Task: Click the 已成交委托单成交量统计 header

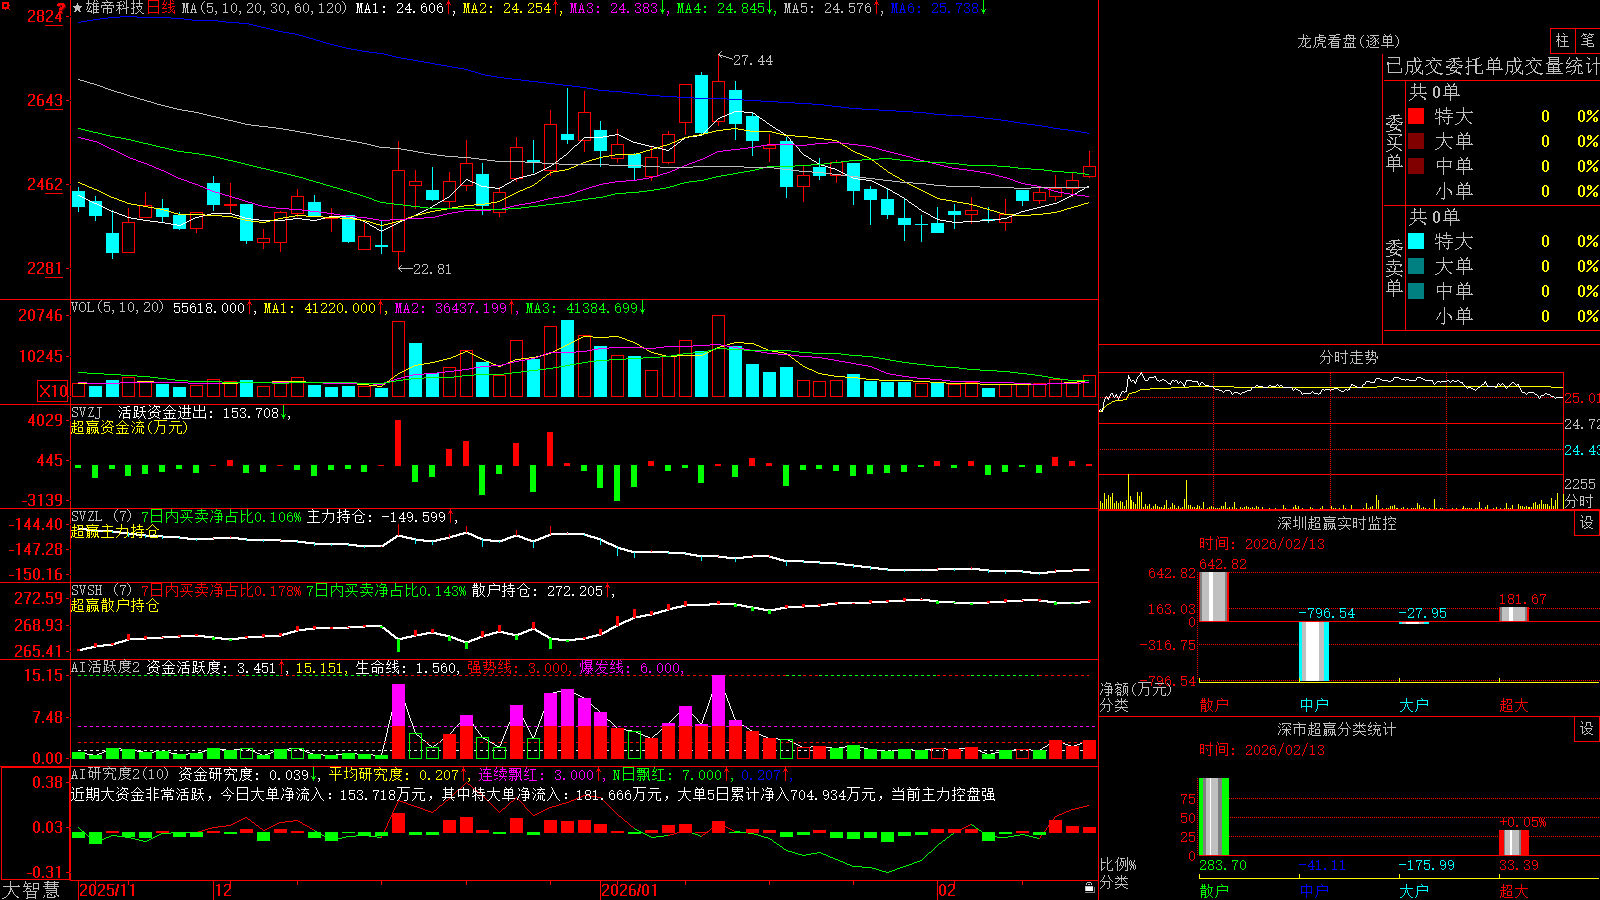Action: pyautogui.click(x=1491, y=66)
